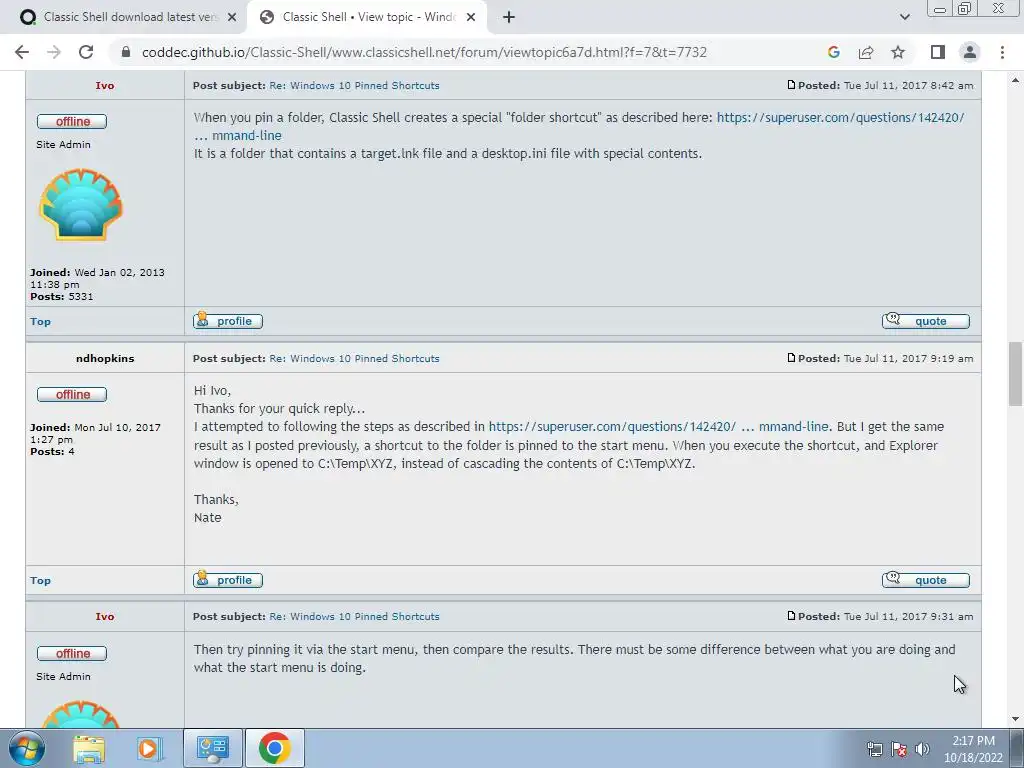This screenshot has width=1024, height=768.
Task: Open the Action Center flag tray icon
Action: (899, 750)
